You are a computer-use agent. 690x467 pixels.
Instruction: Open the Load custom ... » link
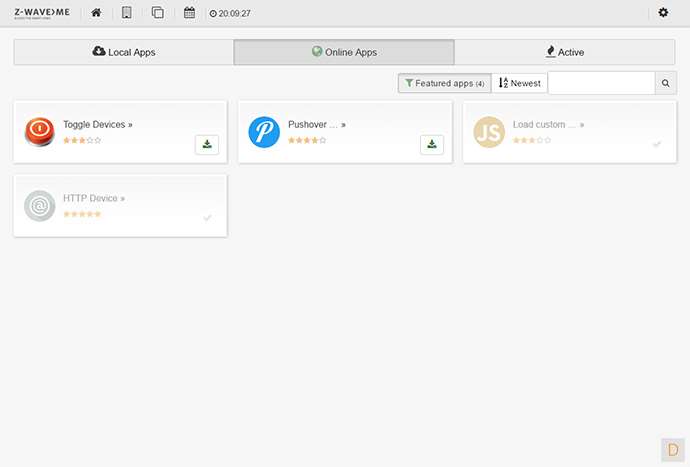coord(548,125)
